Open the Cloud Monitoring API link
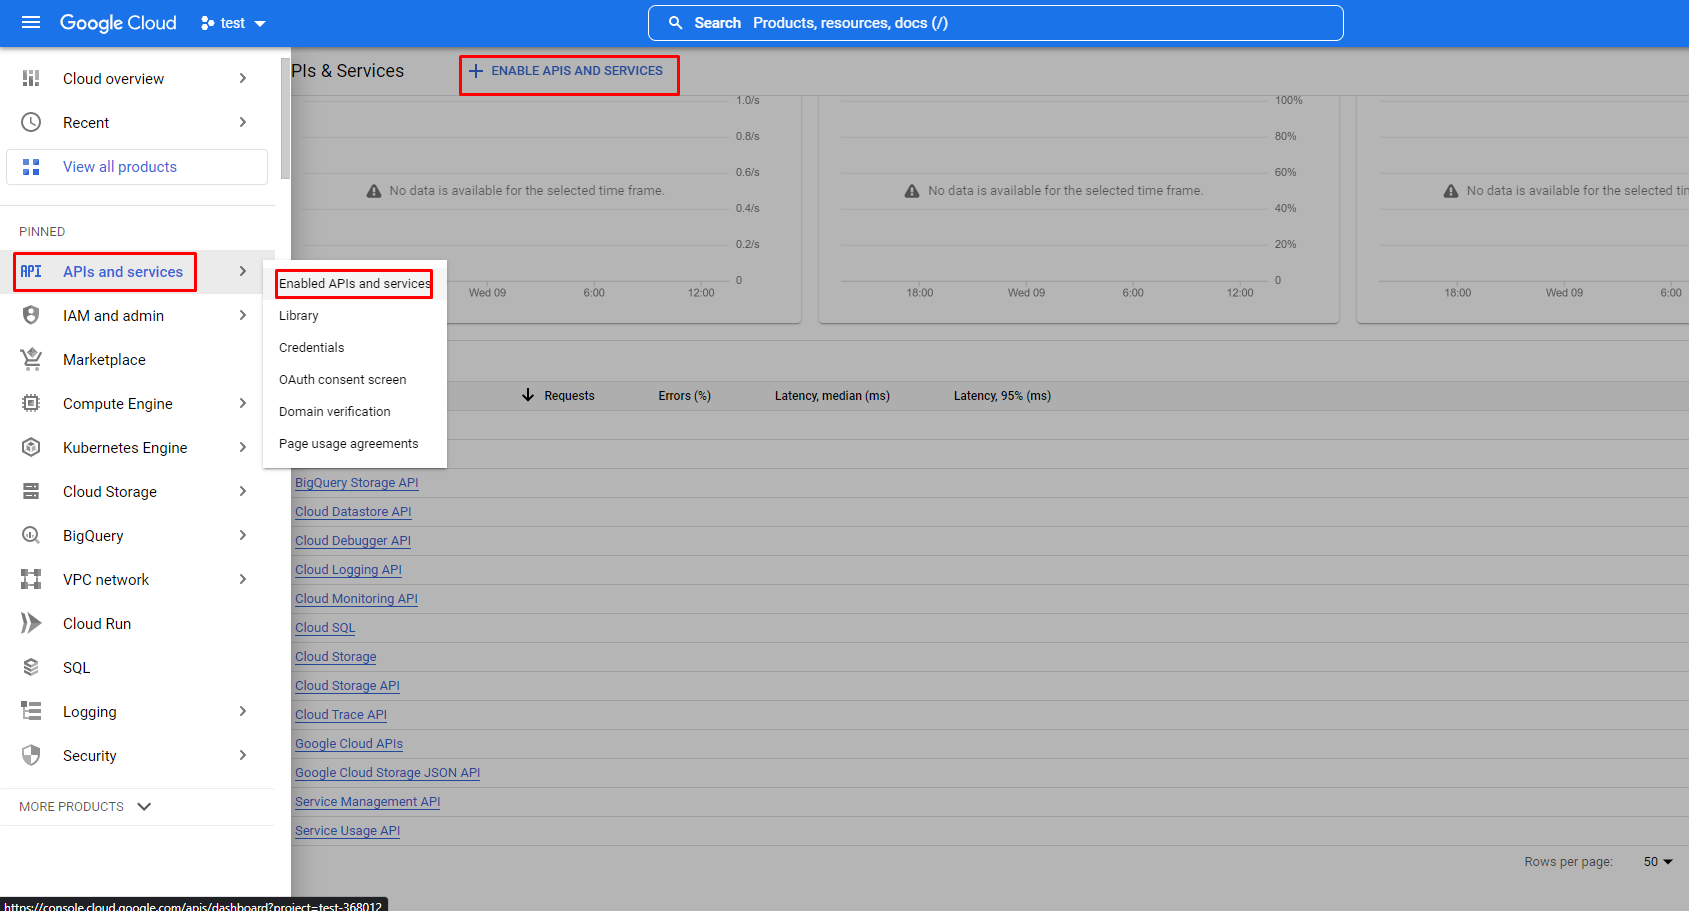 [356, 599]
